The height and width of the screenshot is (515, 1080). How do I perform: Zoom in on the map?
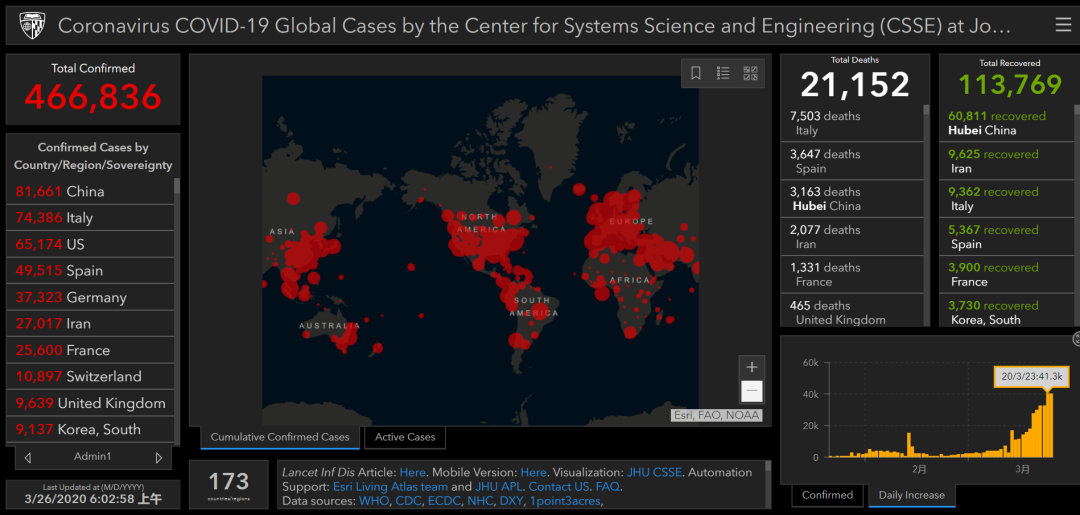752,367
